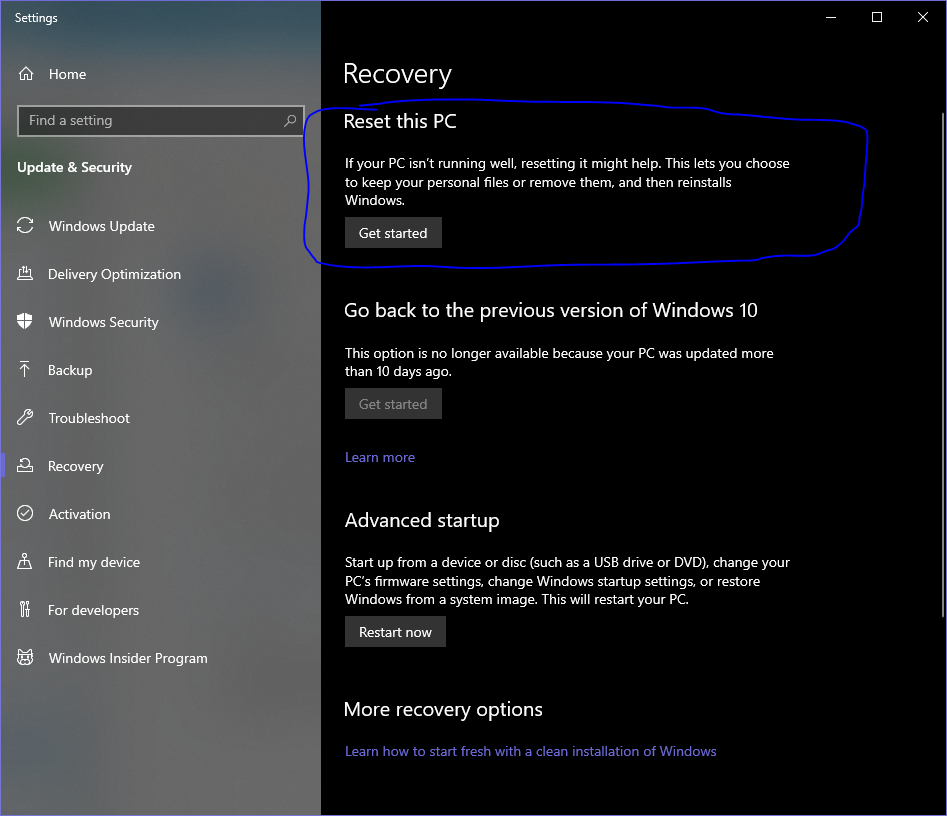Click the Update & Security section title

tap(74, 167)
